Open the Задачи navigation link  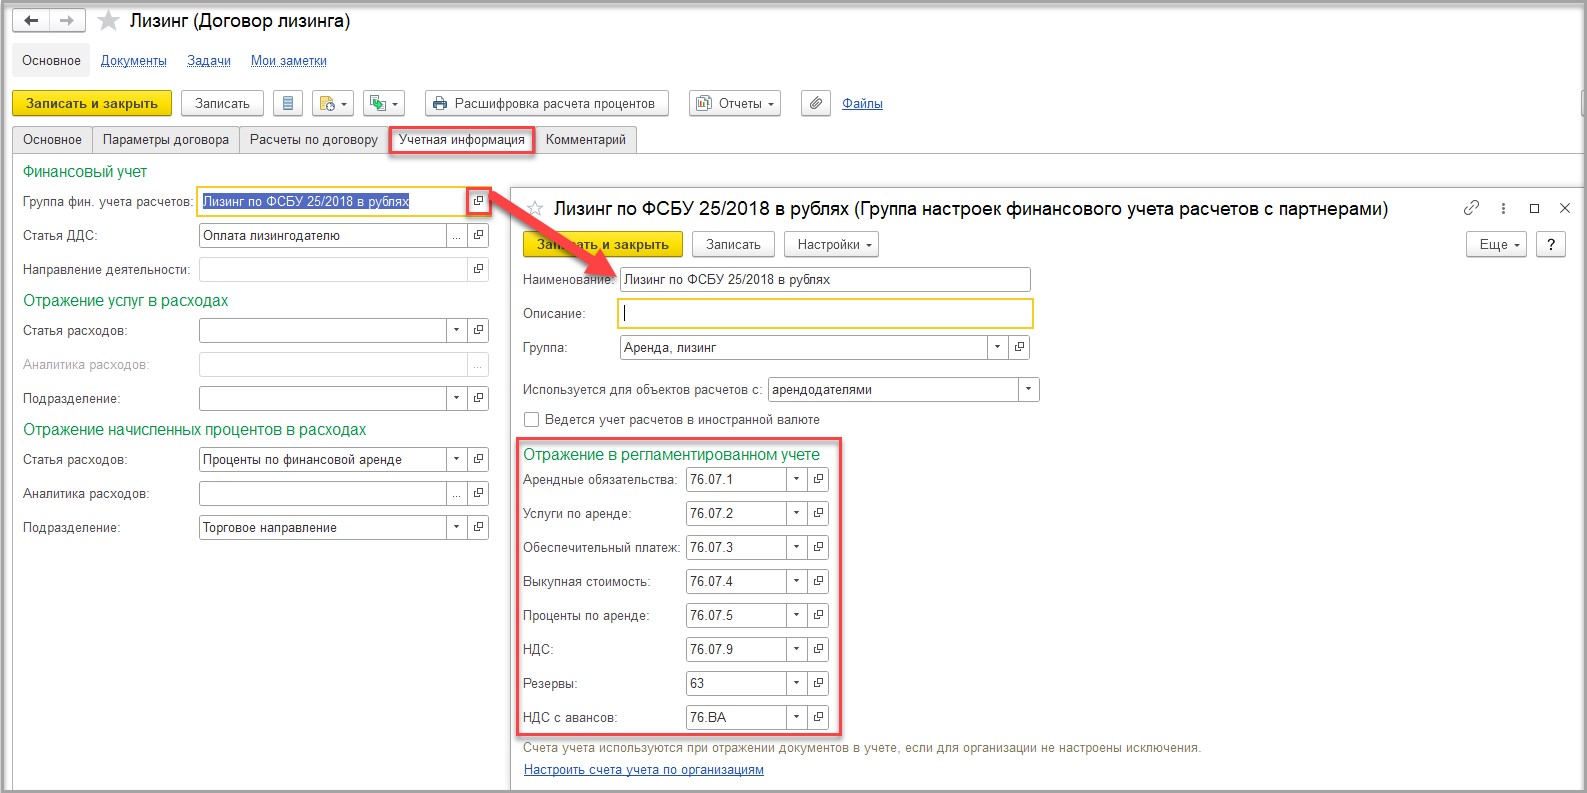click(209, 61)
